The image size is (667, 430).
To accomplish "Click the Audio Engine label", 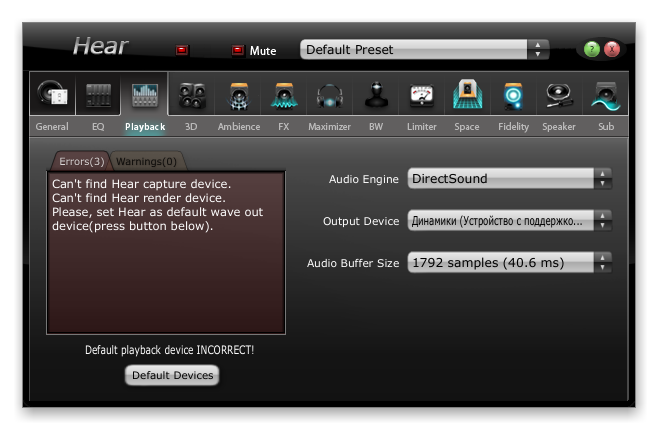I will coord(364,179).
